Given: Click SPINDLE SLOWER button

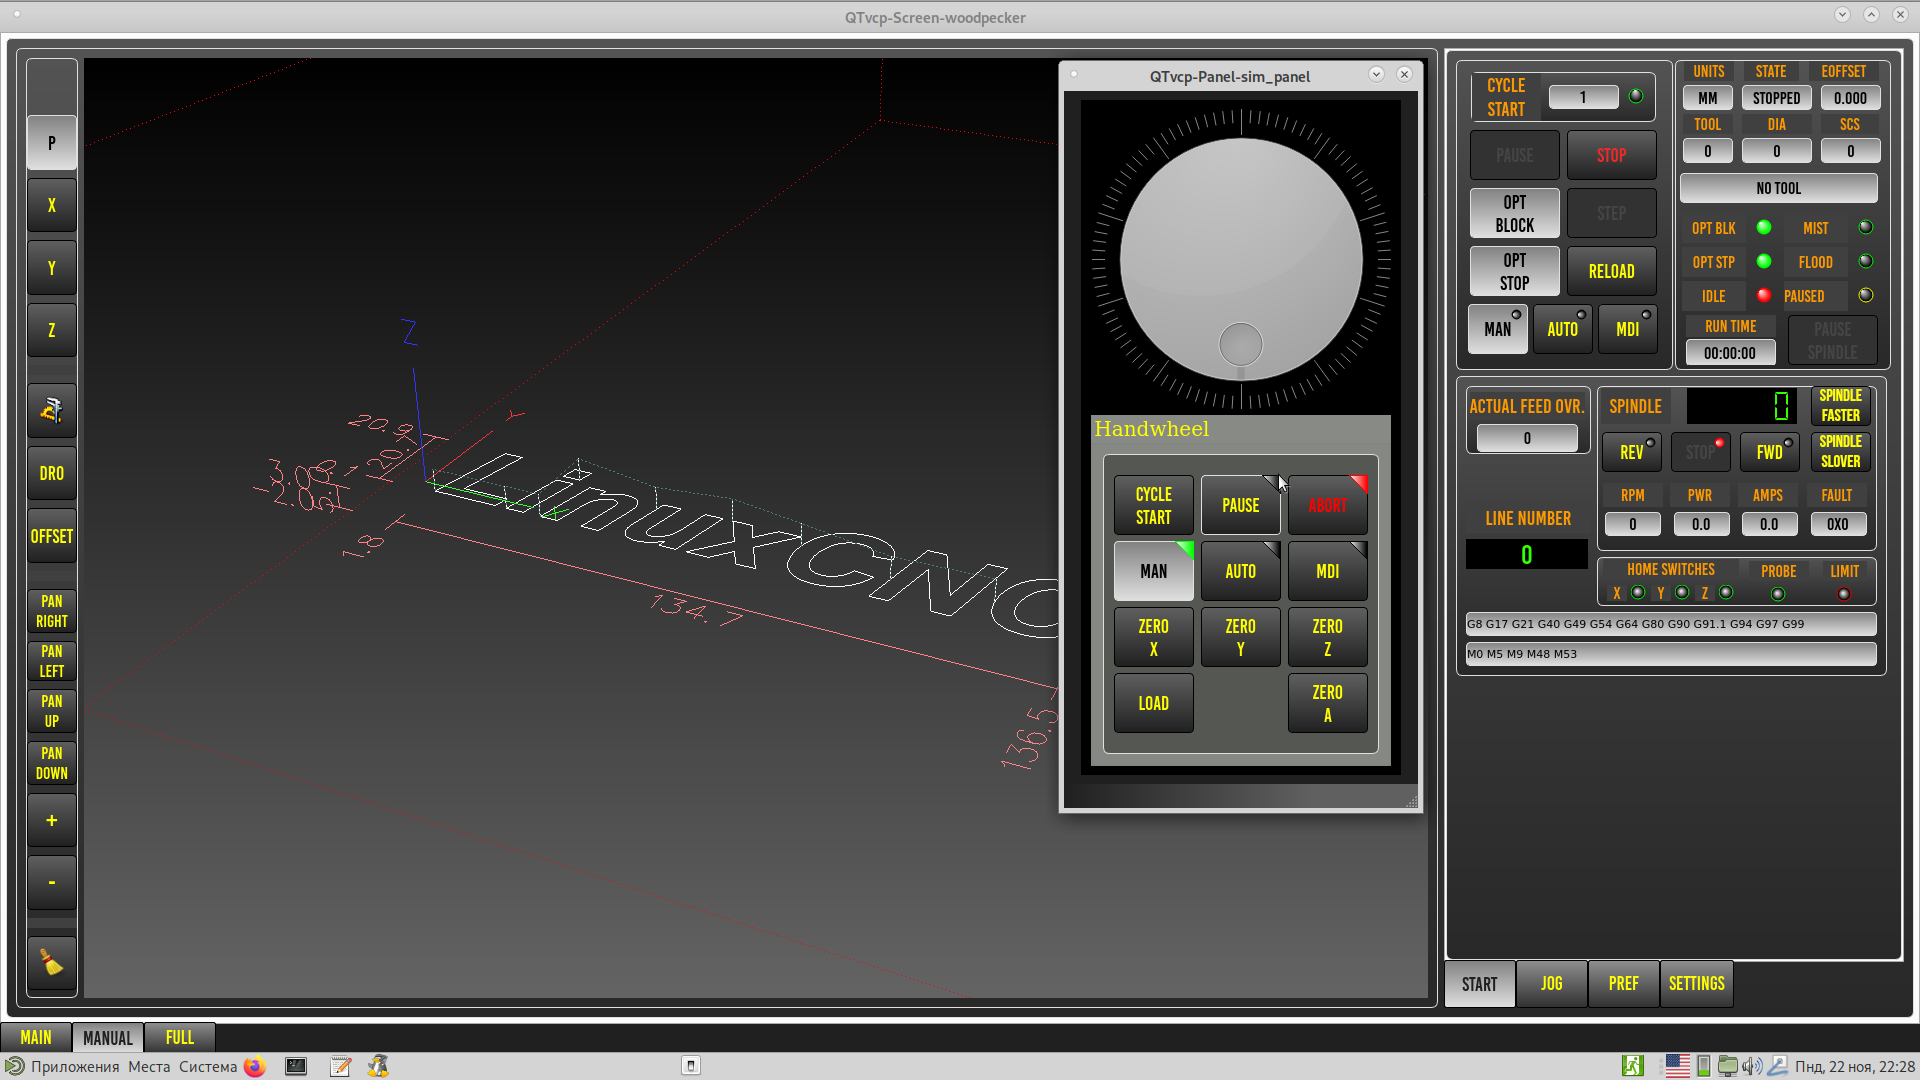Looking at the screenshot, I should pos(1840,451).
